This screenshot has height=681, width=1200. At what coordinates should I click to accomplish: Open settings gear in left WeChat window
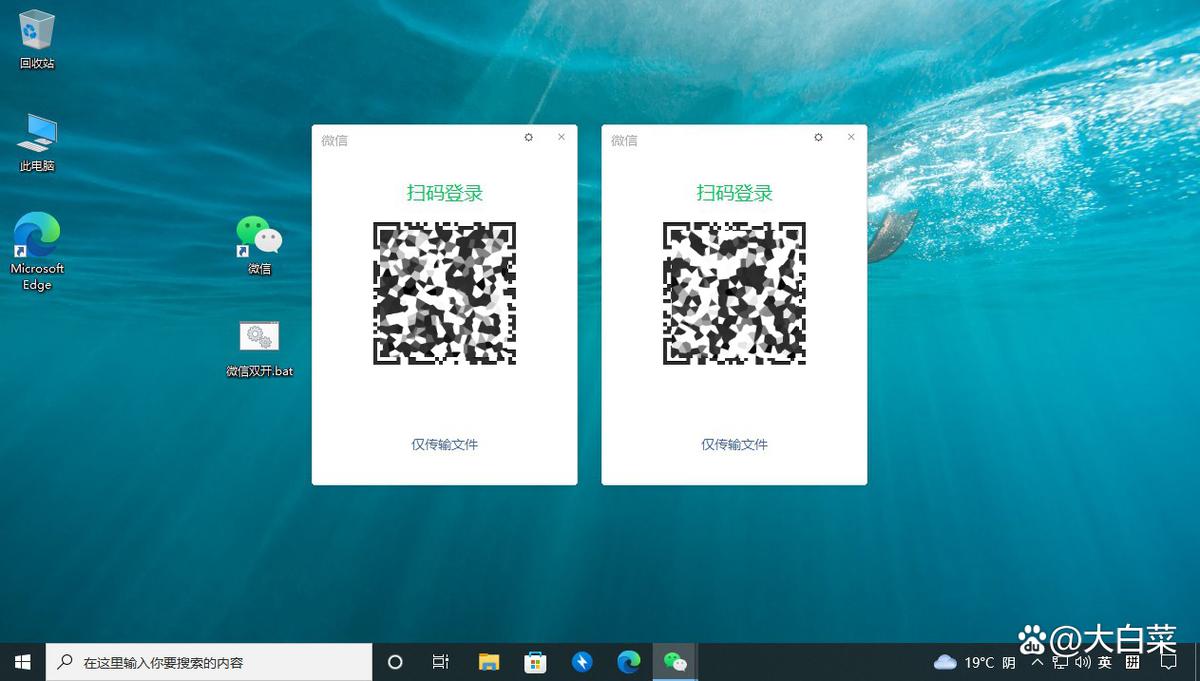pos(529,138)
